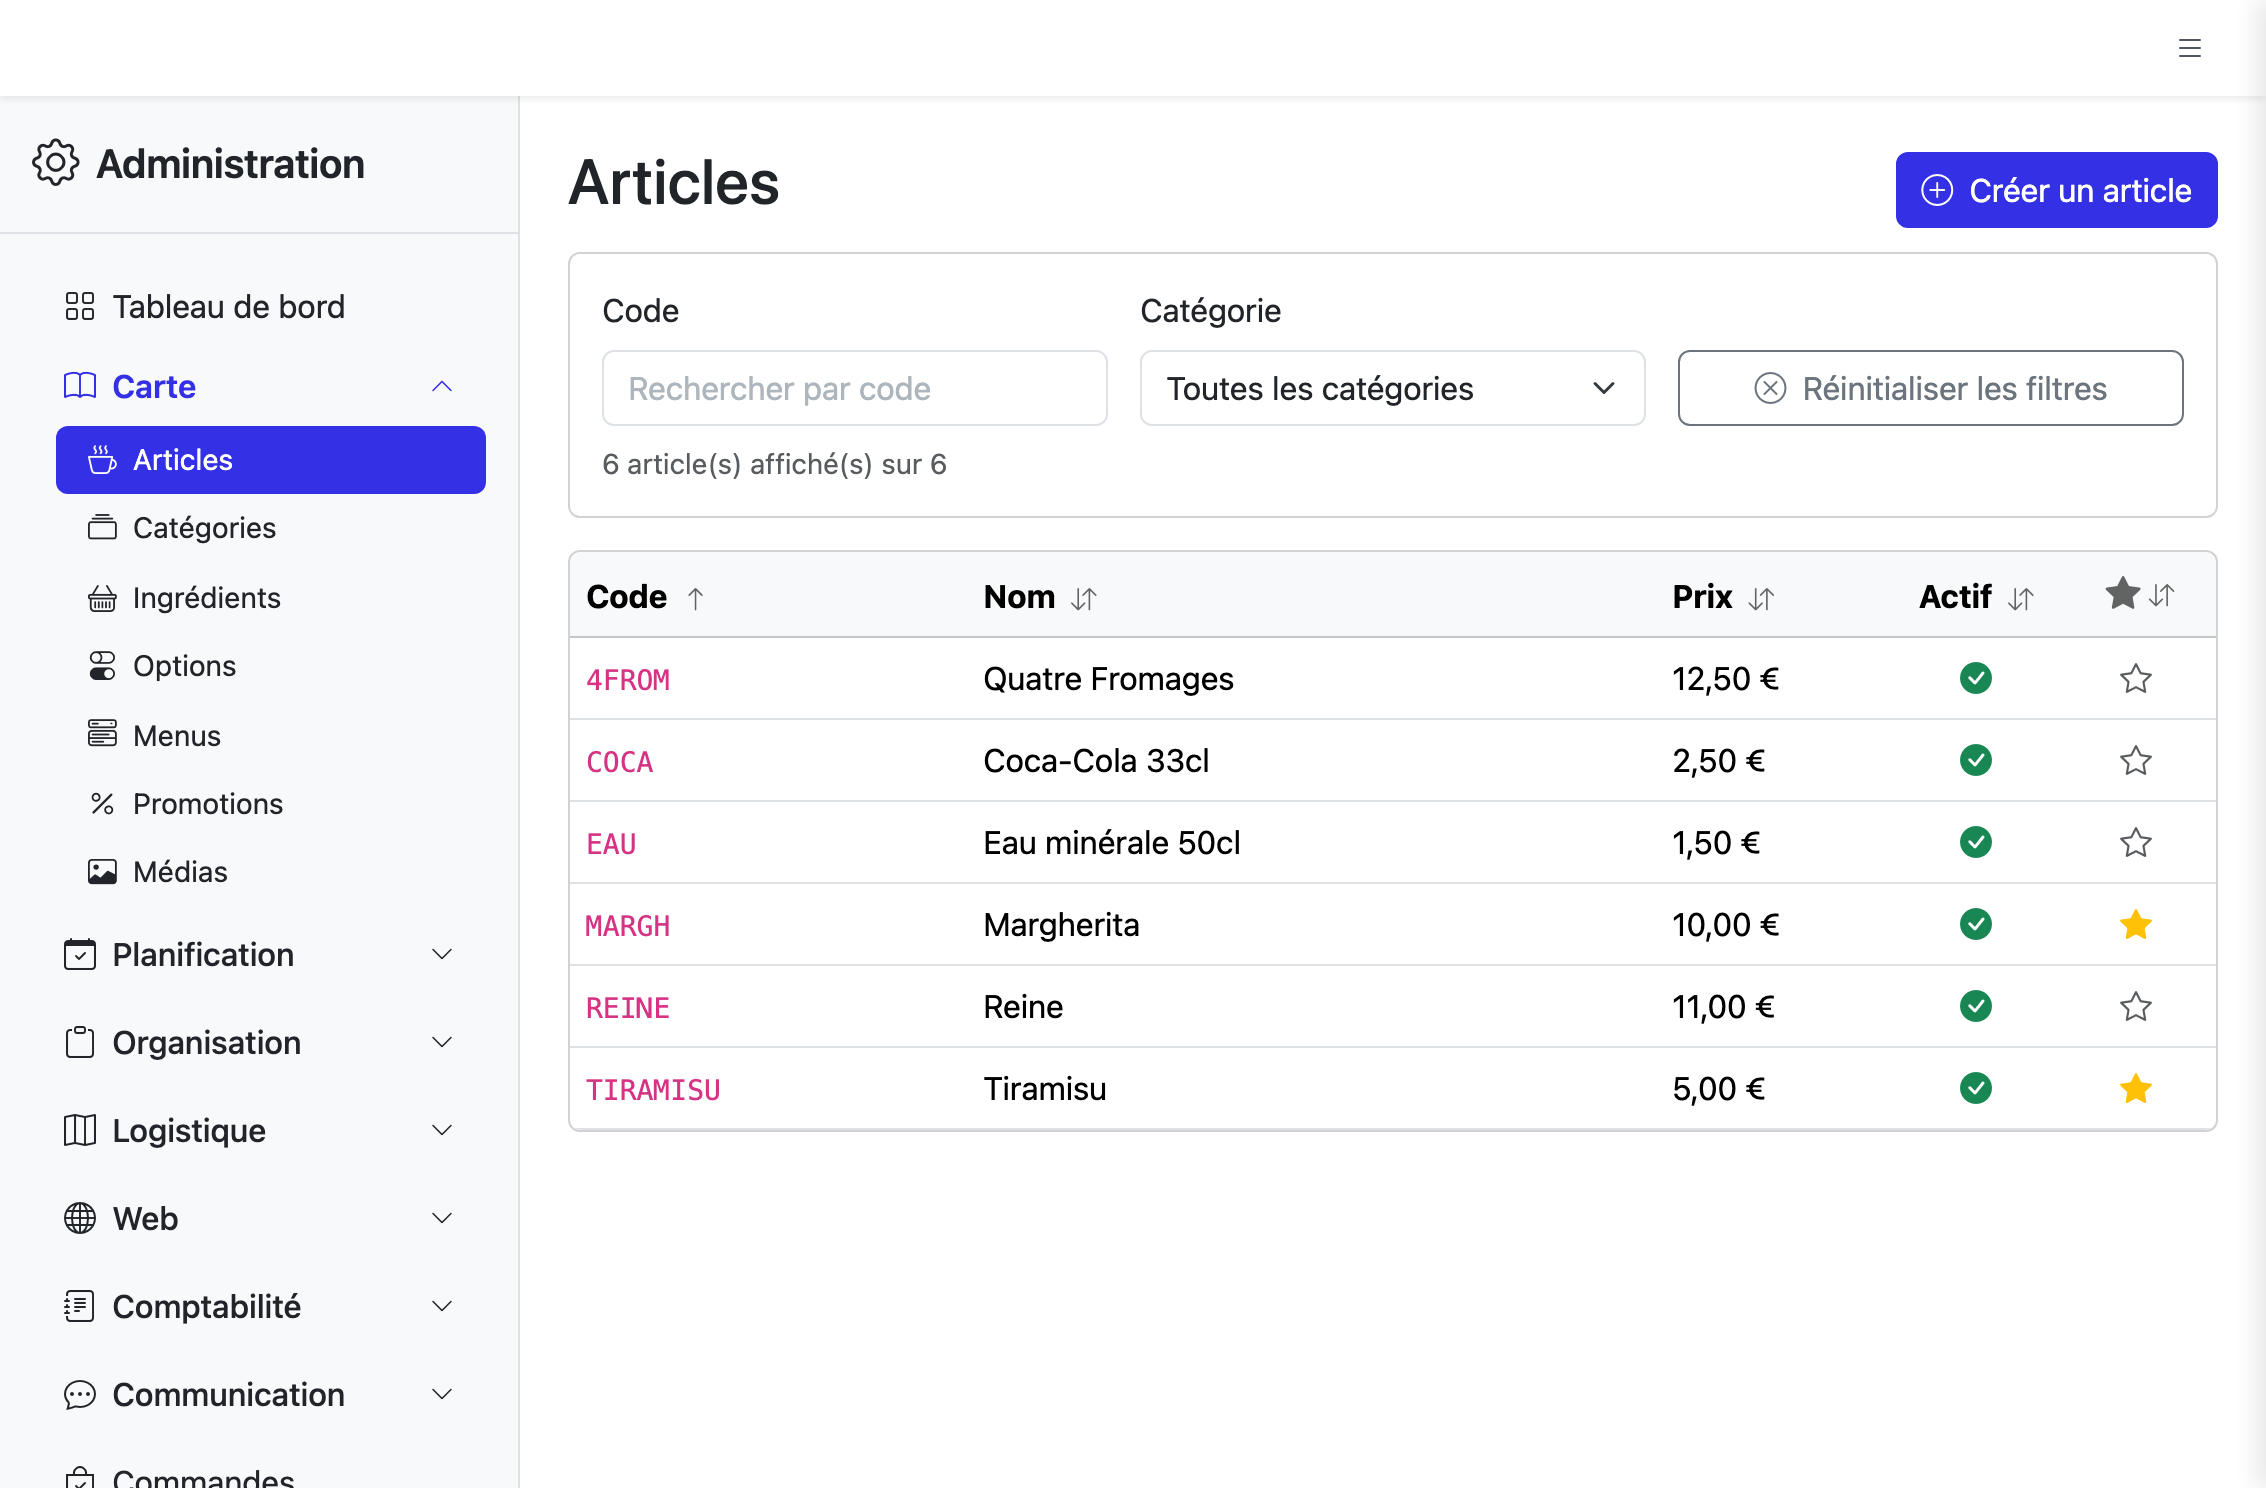Toggle active checkmark for Reine
2266x1488 pixels.
pos(1976,1006)
